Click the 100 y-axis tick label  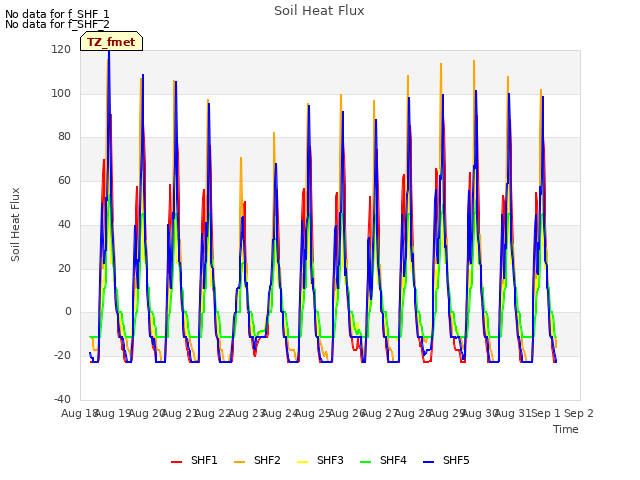pyautogui.click(x=61, y=93)
